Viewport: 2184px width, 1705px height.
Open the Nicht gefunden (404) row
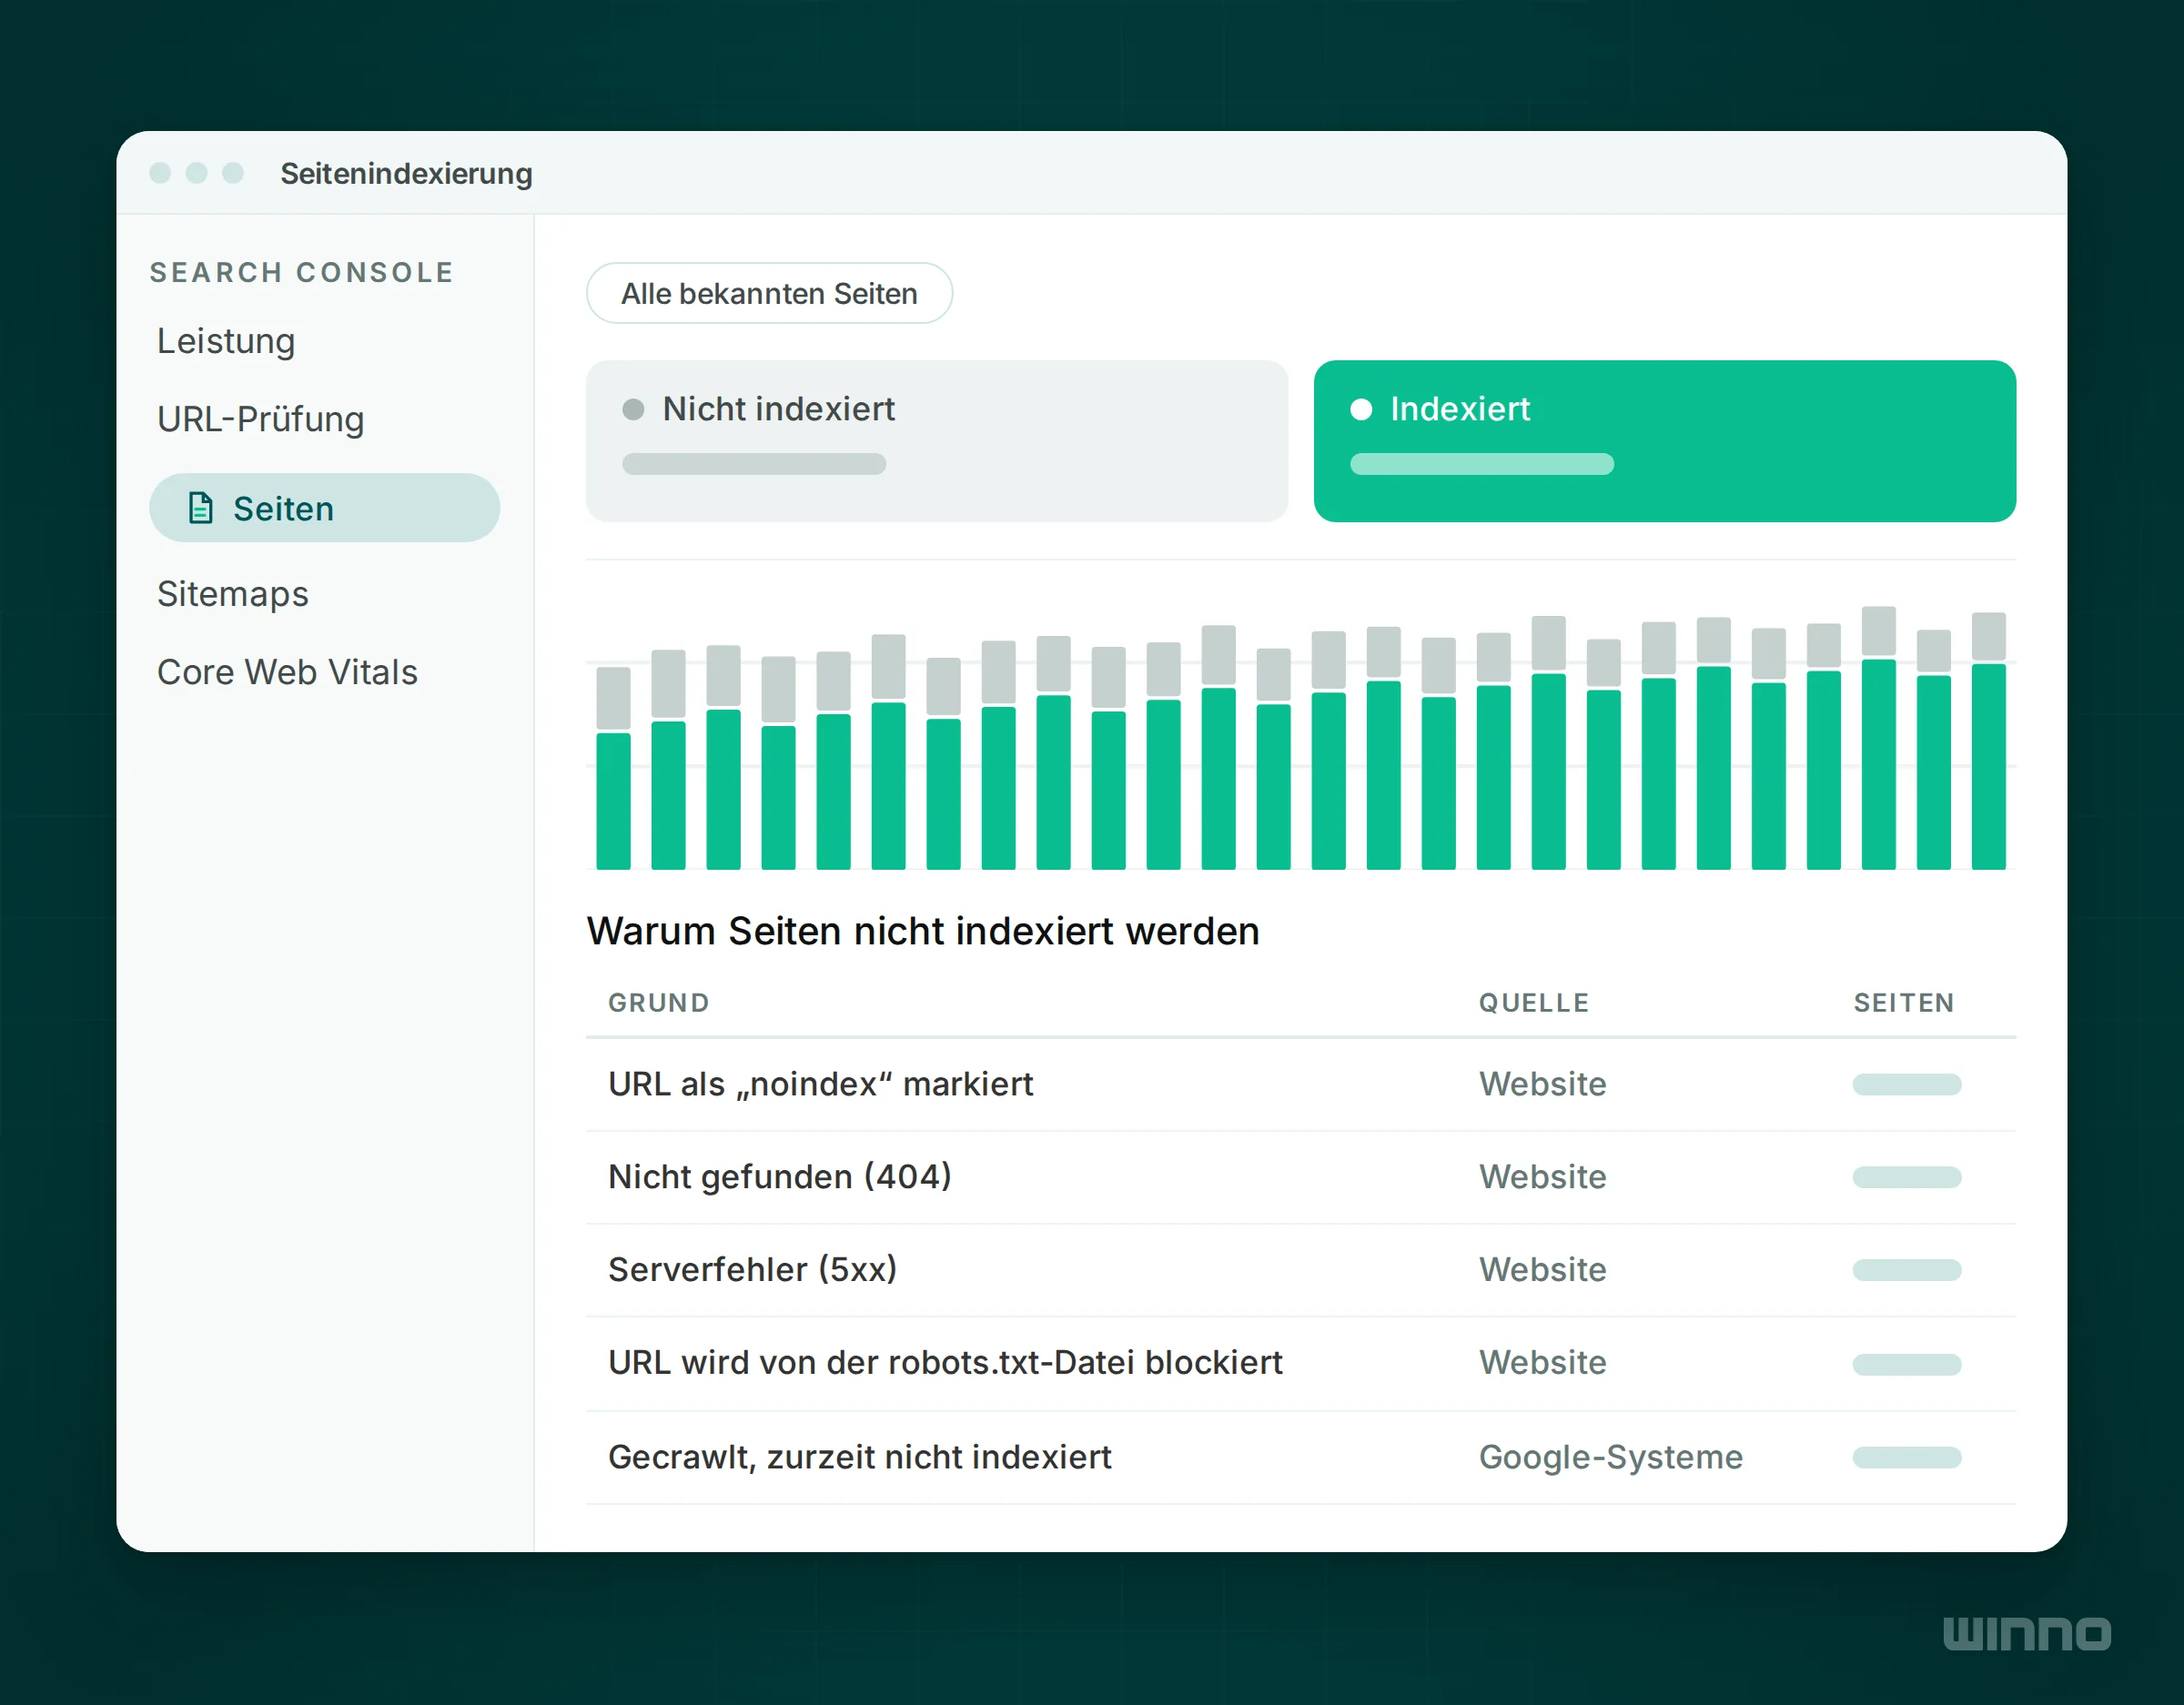click(1301, 1177)
